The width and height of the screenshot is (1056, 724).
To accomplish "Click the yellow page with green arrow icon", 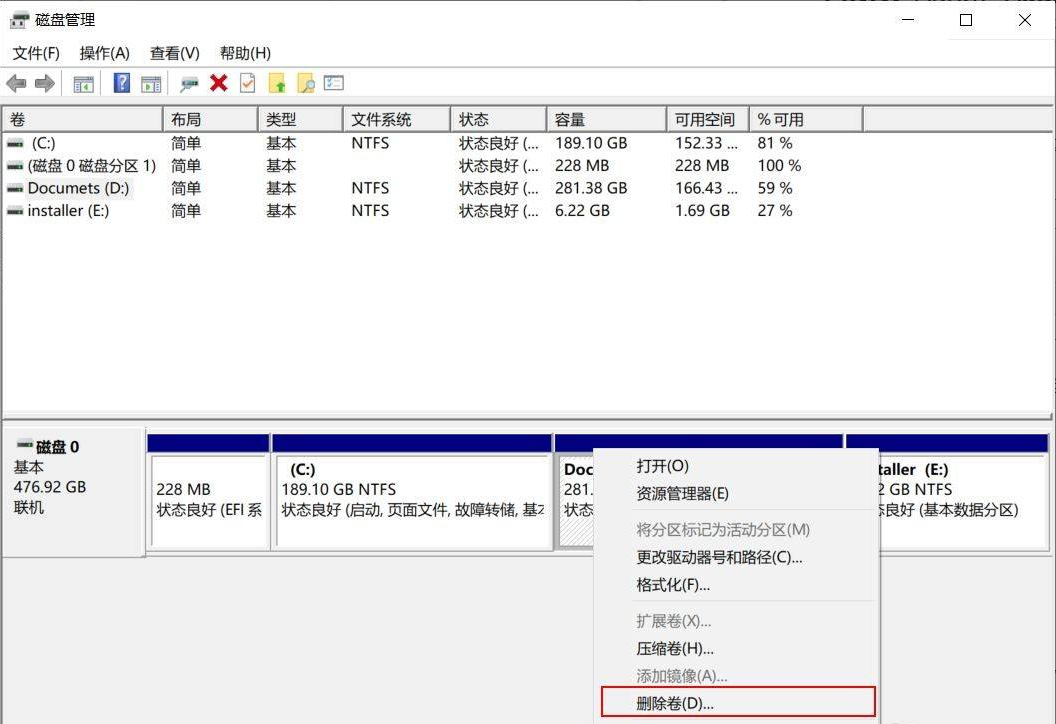I will tap(277, 84).
